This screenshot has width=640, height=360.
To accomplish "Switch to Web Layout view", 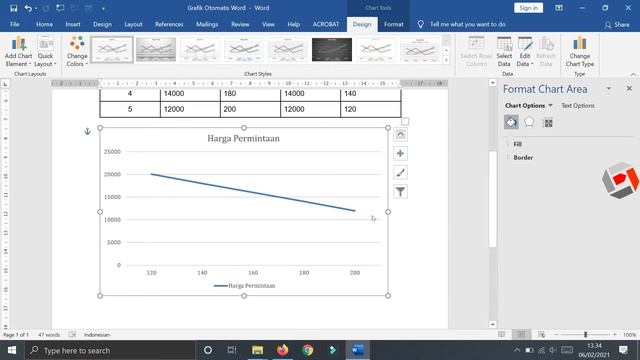I will [x=542, y=335].
